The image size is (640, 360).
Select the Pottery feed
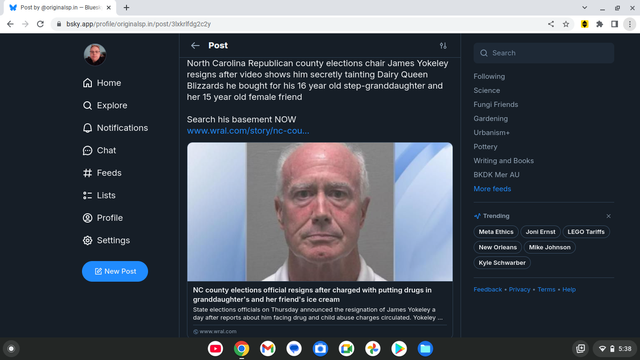485,147
